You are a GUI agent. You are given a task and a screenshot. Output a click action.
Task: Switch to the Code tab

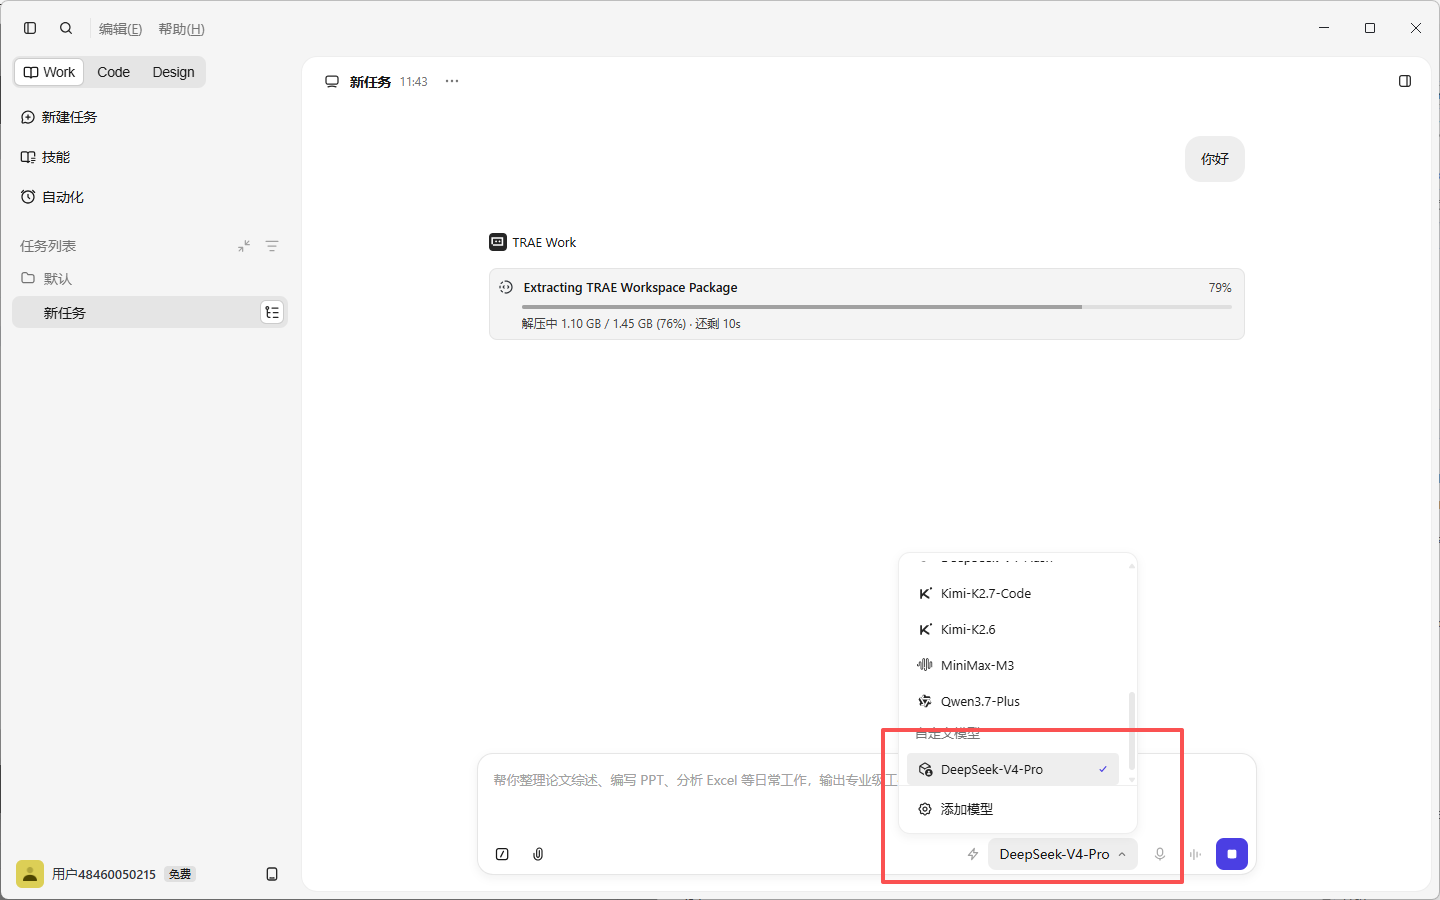click(113, 72)
